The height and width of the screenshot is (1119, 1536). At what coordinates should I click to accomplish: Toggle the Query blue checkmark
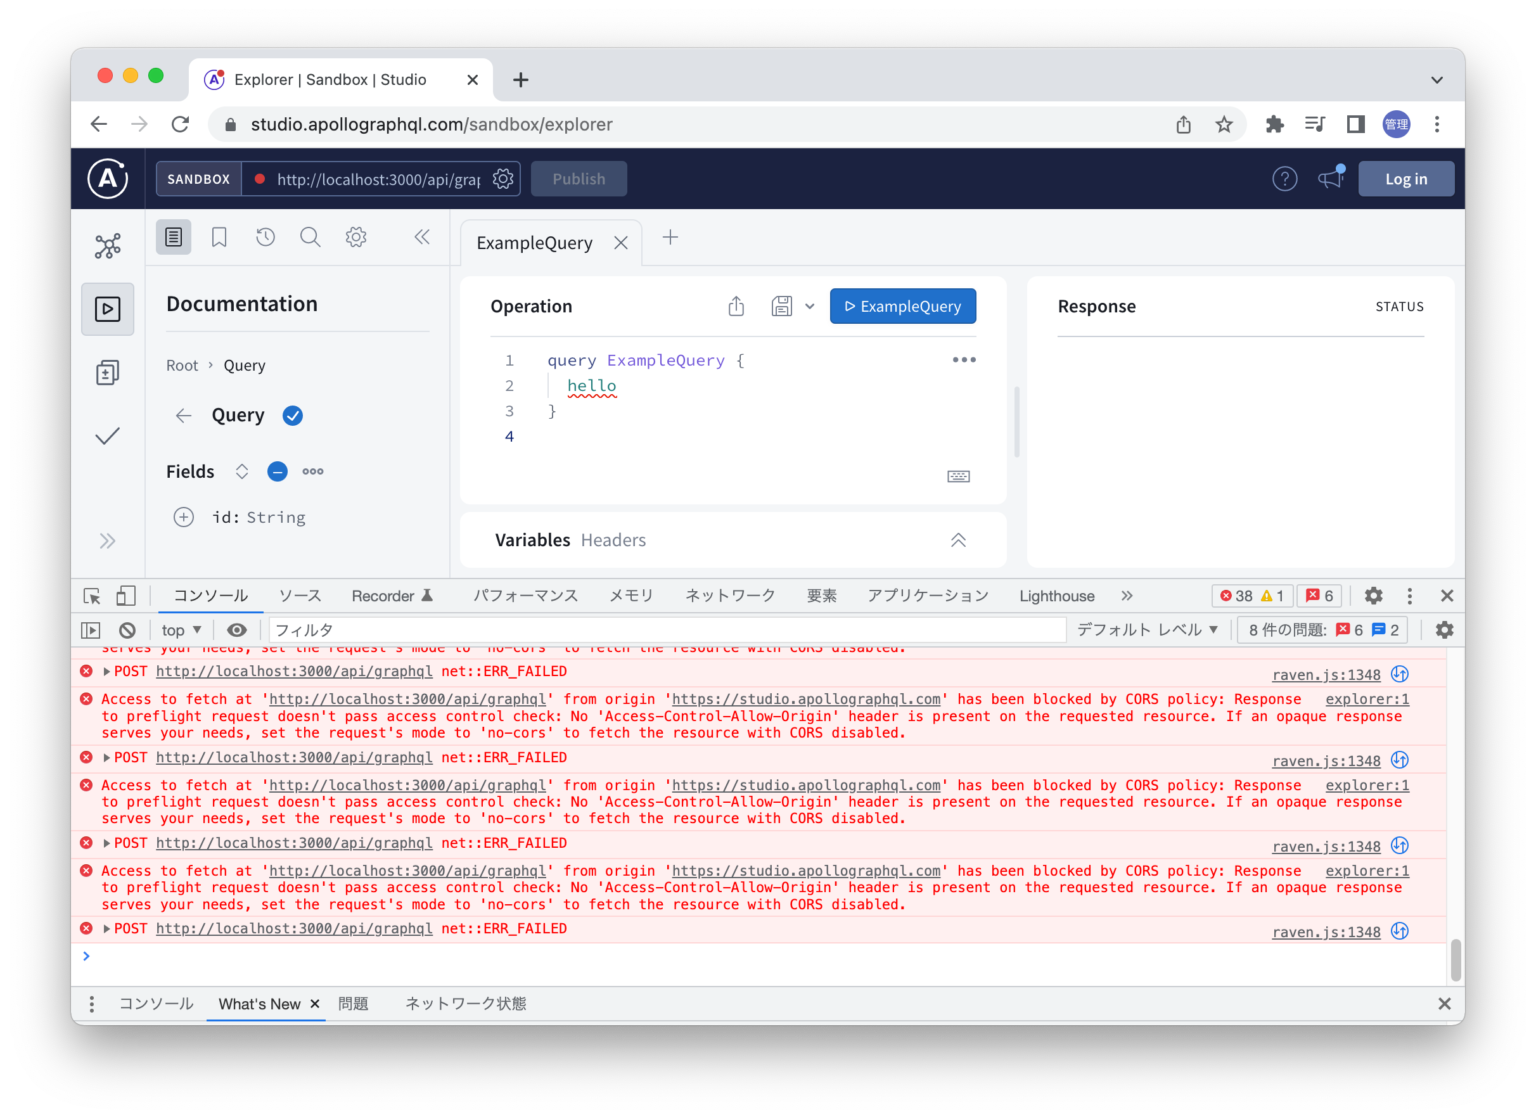(x=293, y=415)
